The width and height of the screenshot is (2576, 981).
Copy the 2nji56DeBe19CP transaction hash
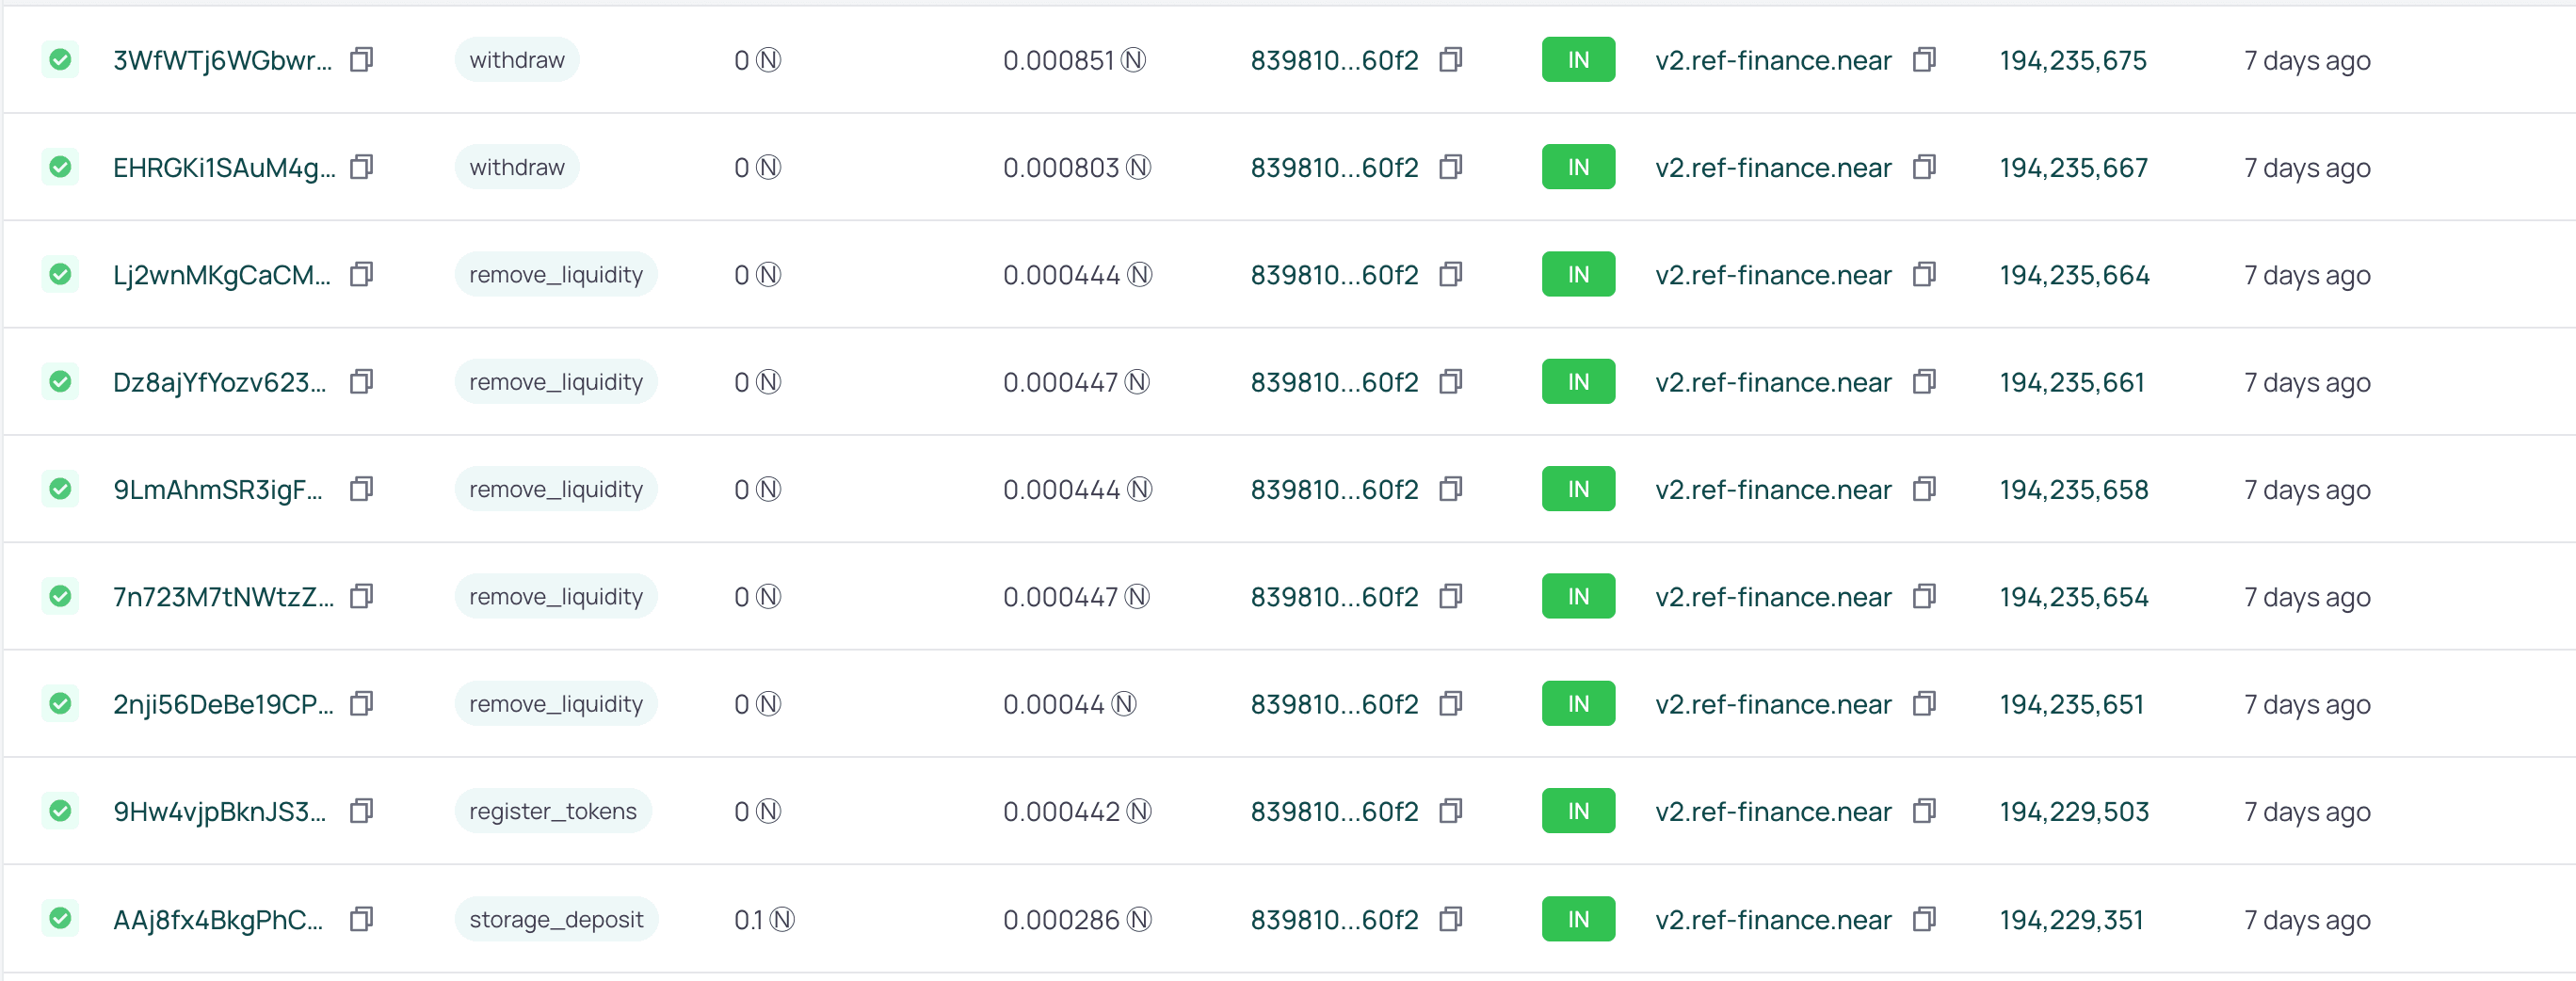pyautogui.click(x=361, y=703)
